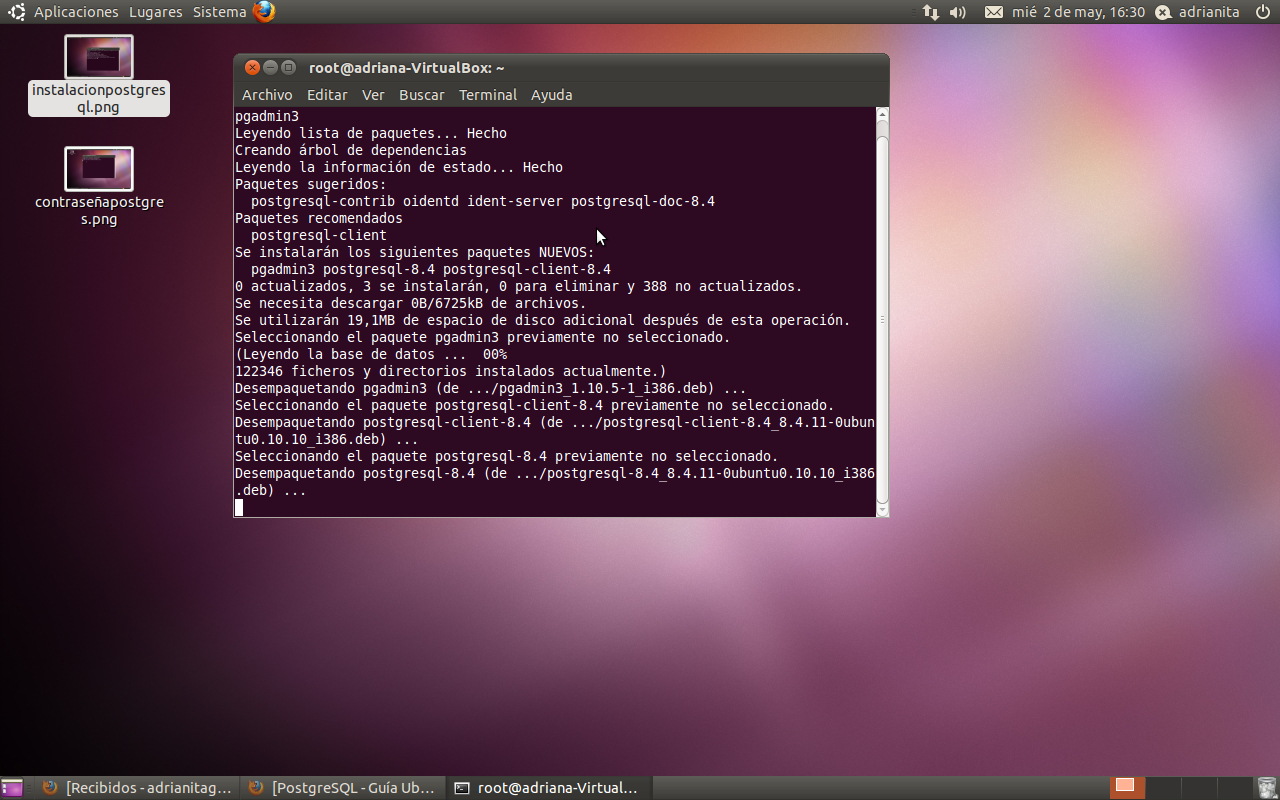Click 'Se necesita descargar 0B/6725kB' line
Viewport: 1280px width, 800px height.
[411, 303]
